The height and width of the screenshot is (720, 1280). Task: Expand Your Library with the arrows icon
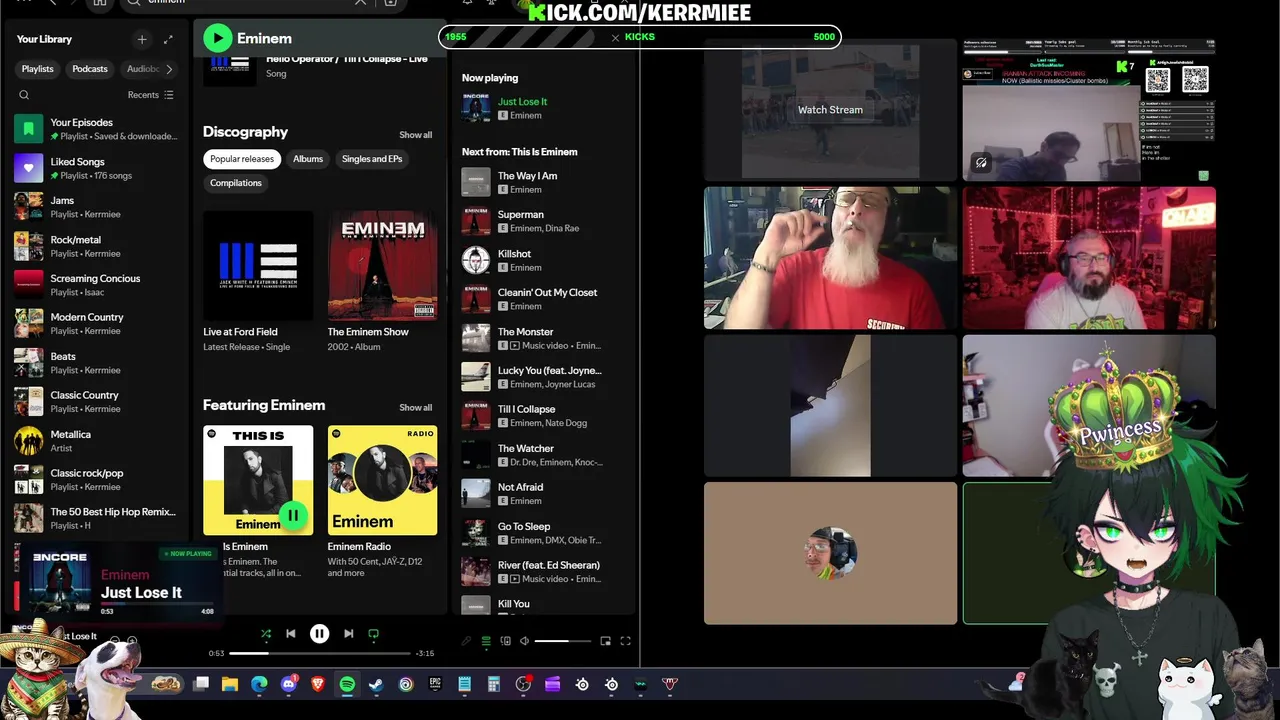(168, 39)
